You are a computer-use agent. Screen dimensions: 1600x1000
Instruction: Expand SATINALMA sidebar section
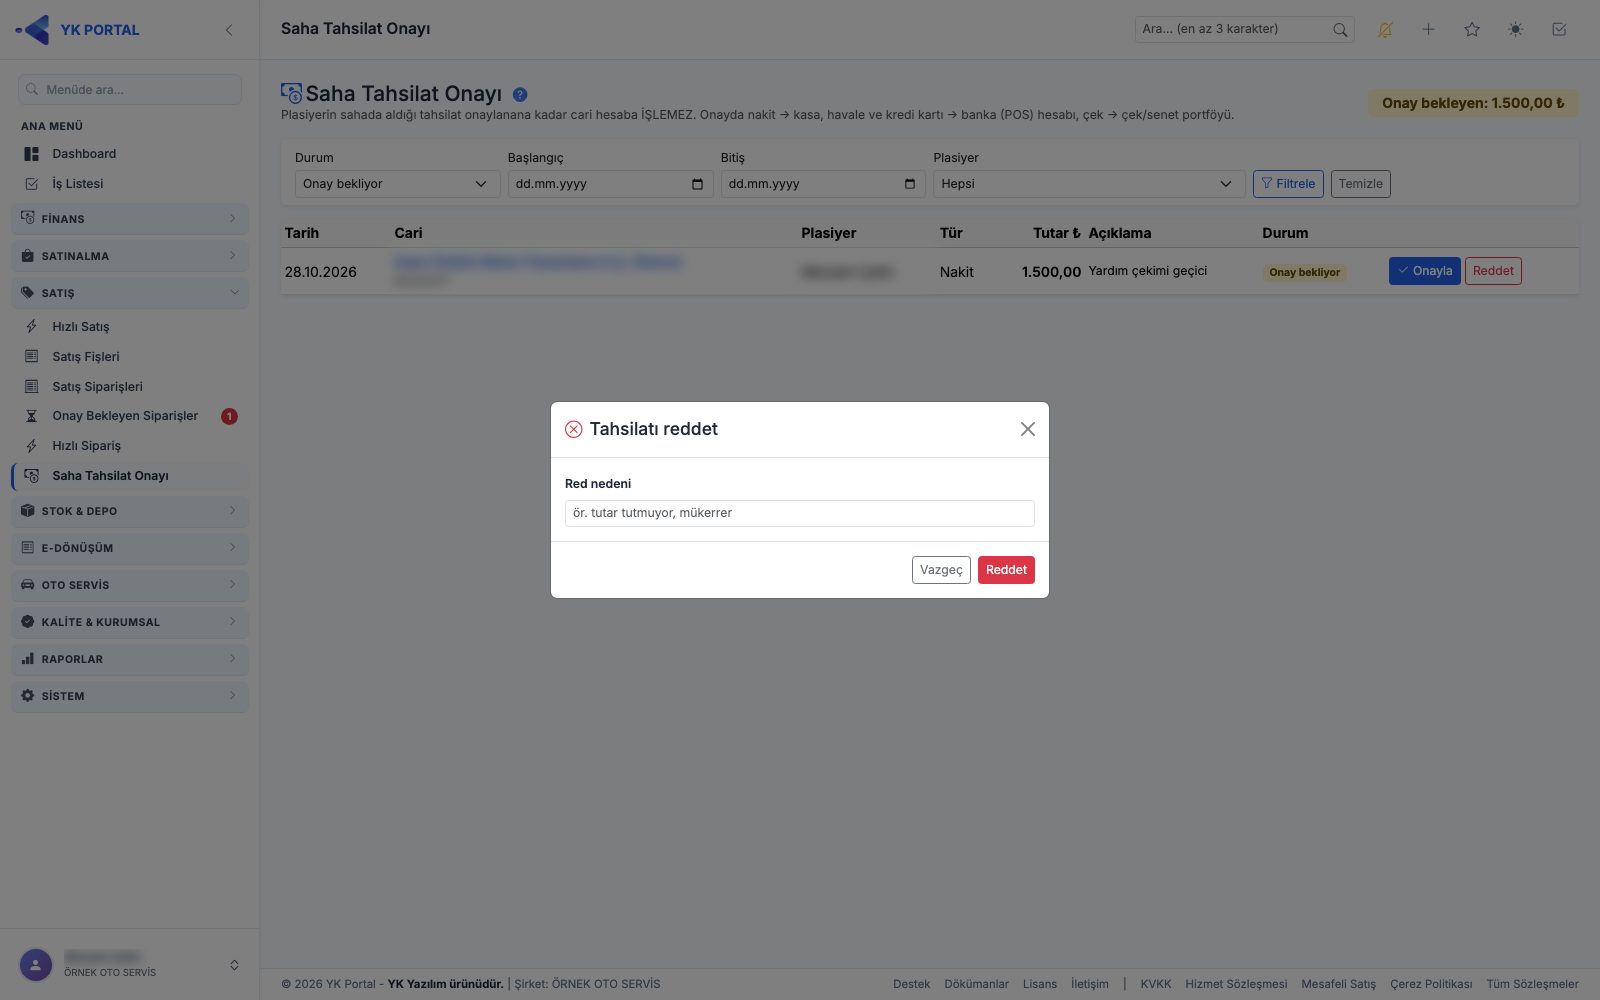[130, 256]
